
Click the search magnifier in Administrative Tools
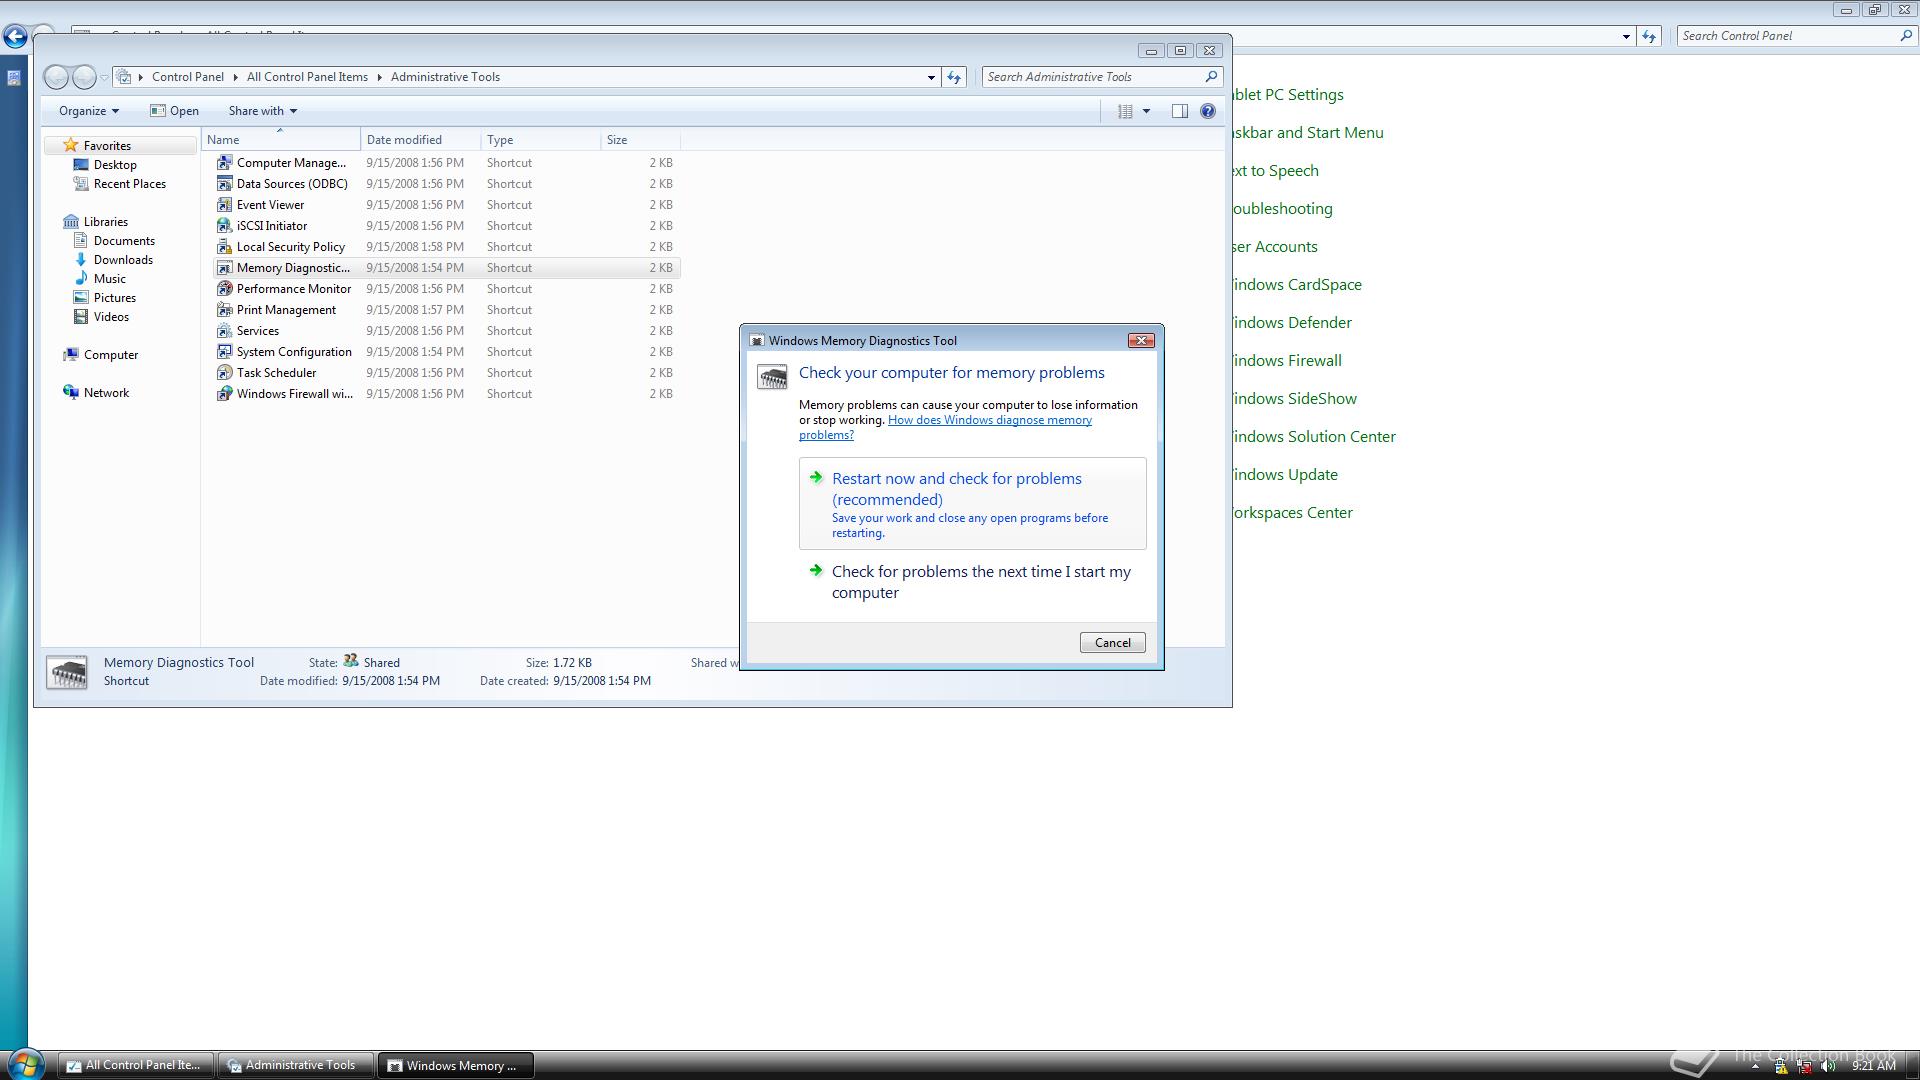click(1211, 76)
